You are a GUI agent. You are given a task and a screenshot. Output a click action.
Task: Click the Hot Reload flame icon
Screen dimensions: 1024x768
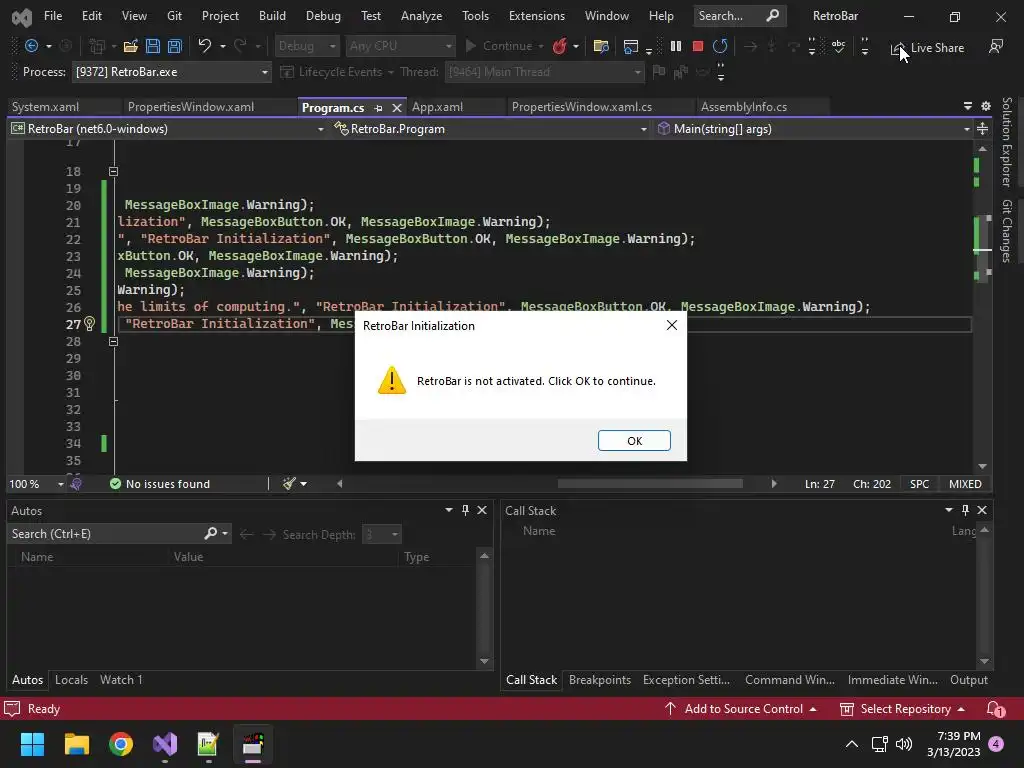560,46
